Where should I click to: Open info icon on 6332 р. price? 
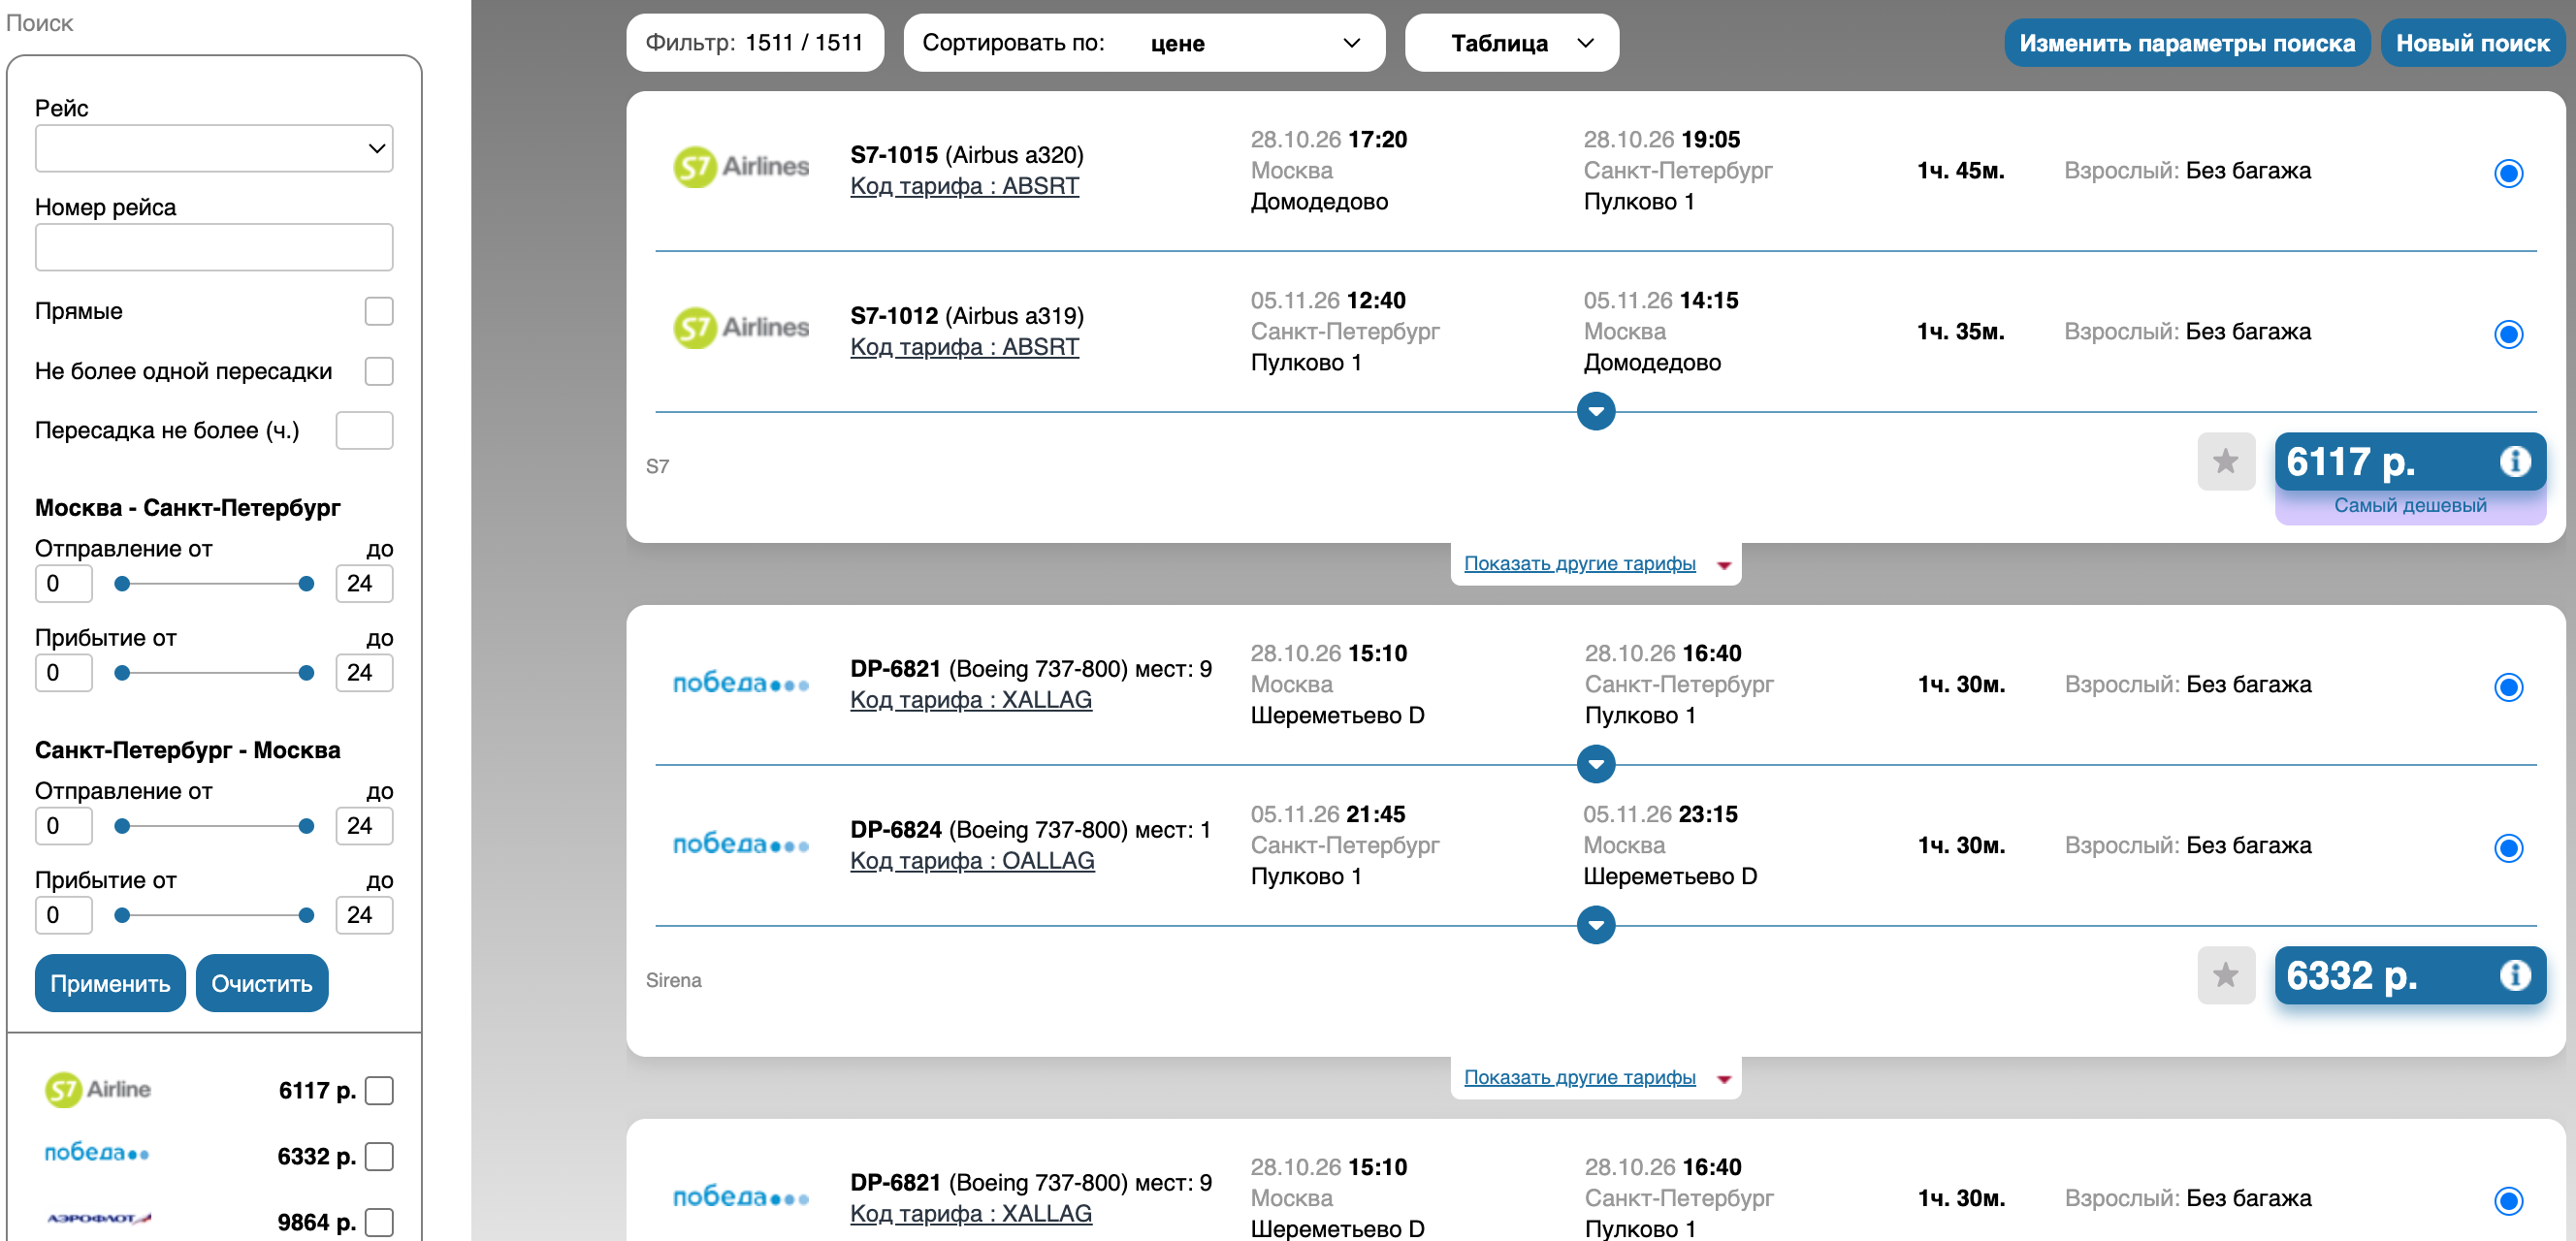[2515, 975]
